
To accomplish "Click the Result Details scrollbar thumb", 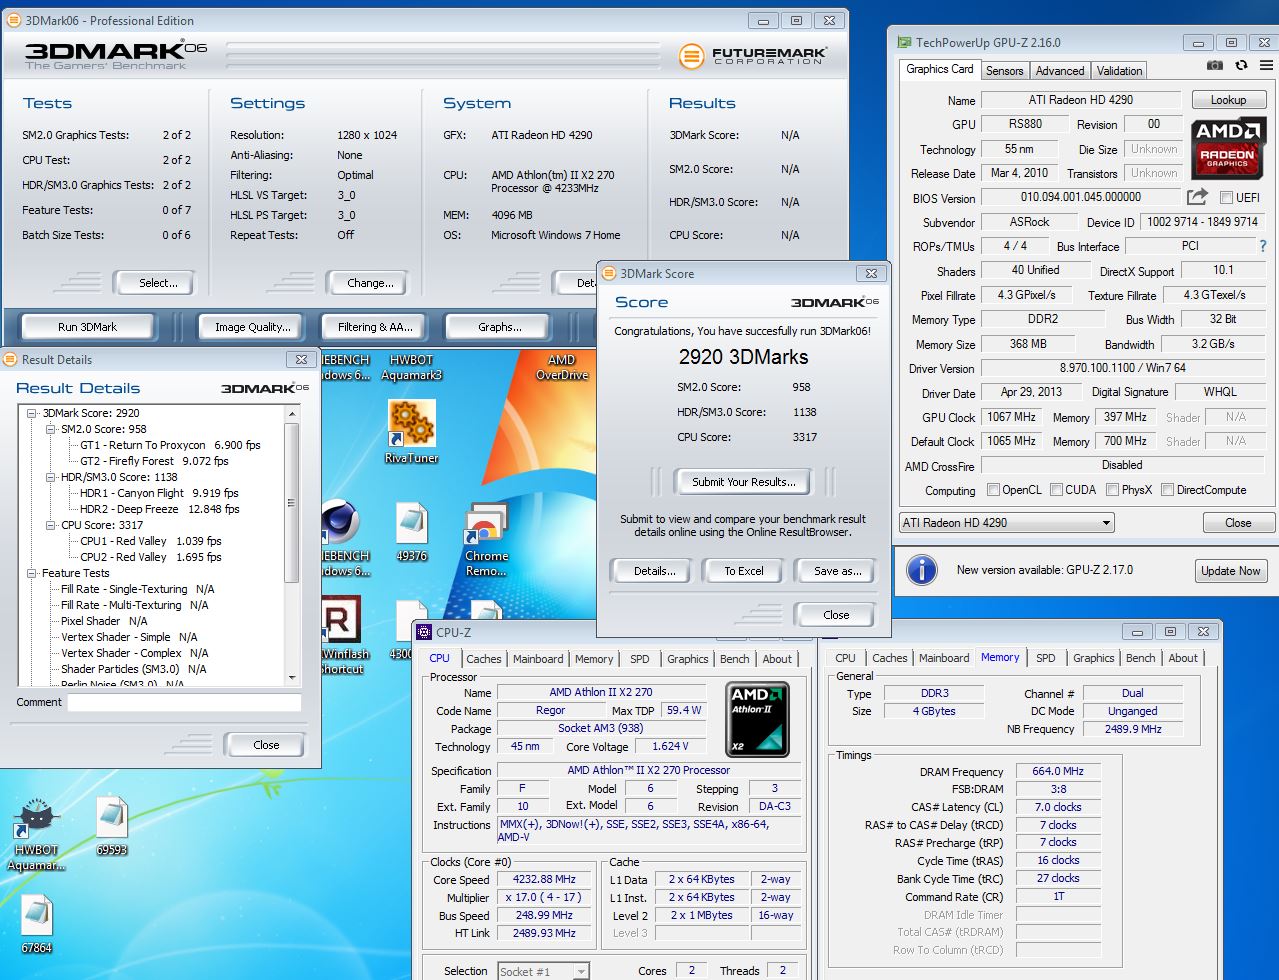I will [292, 502].
